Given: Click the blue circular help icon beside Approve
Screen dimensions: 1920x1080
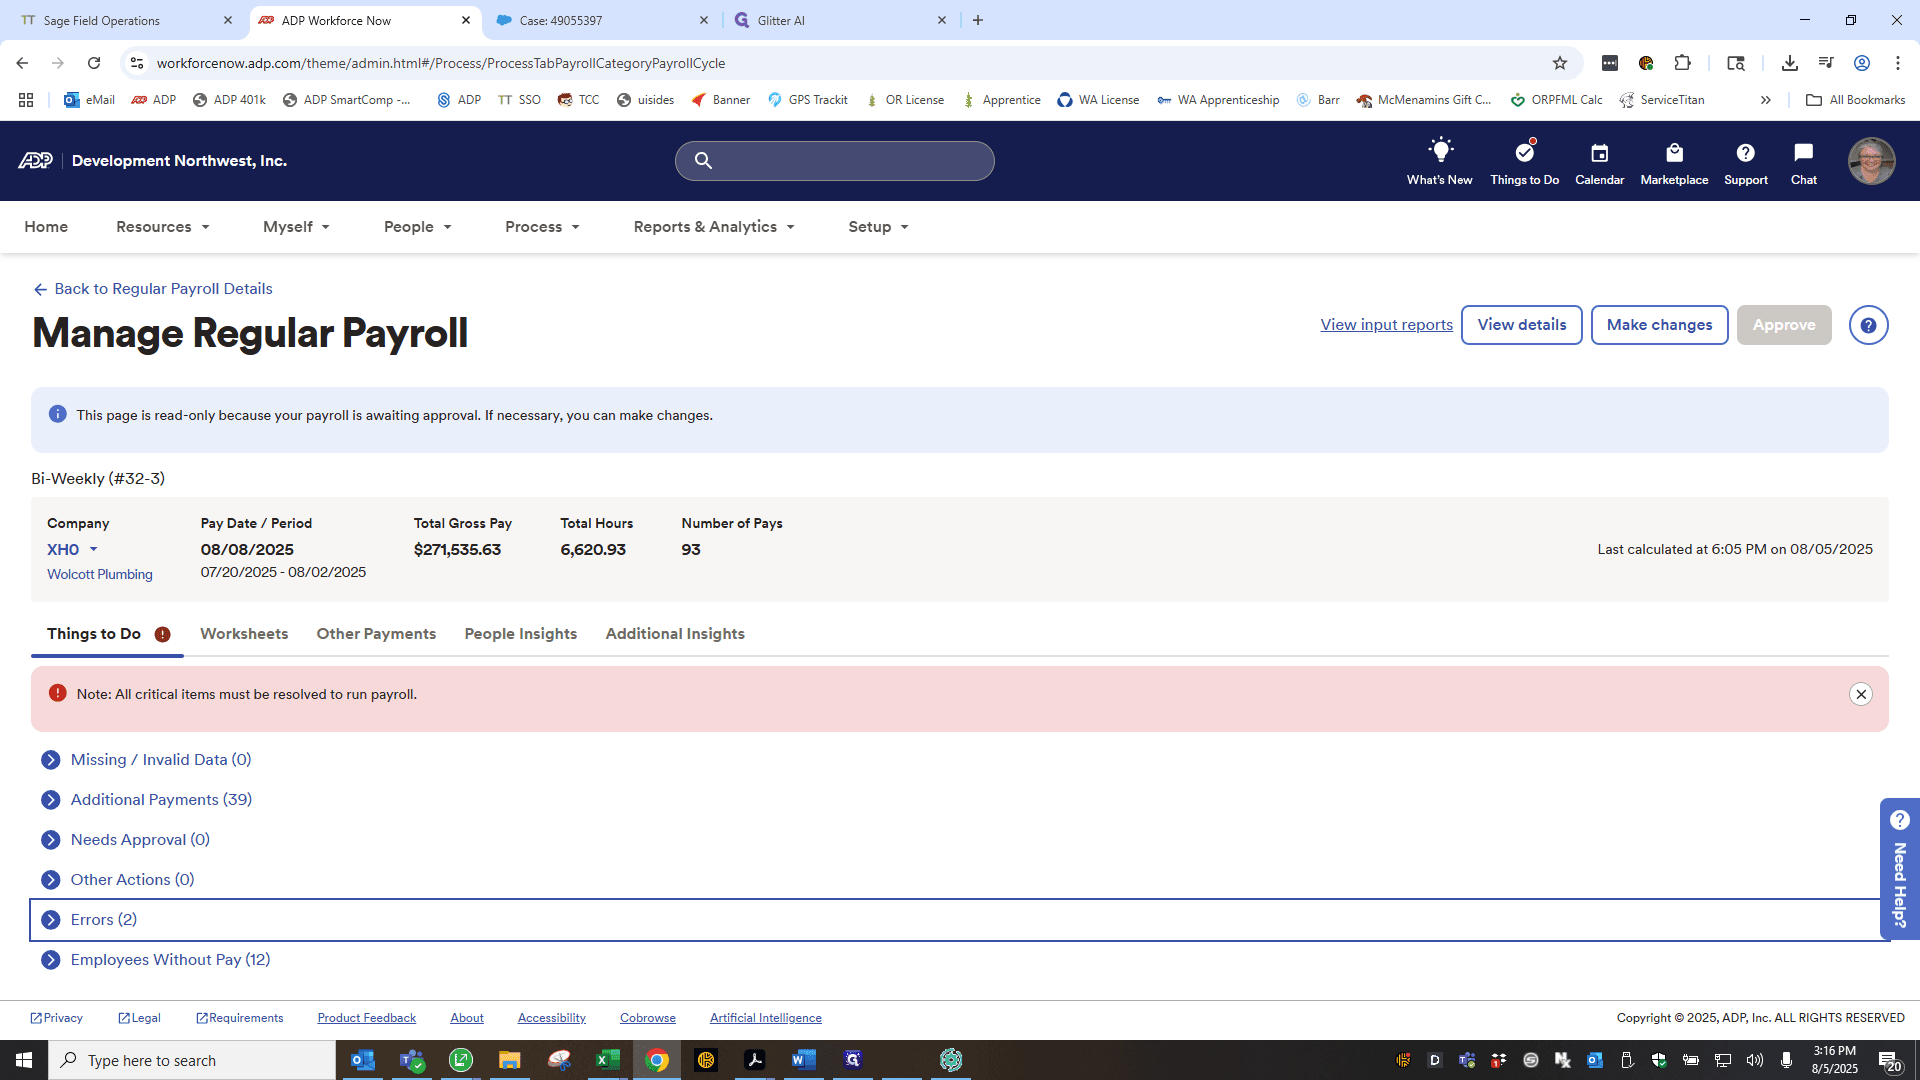Looking at the screenshot, I should [1868, 325].
